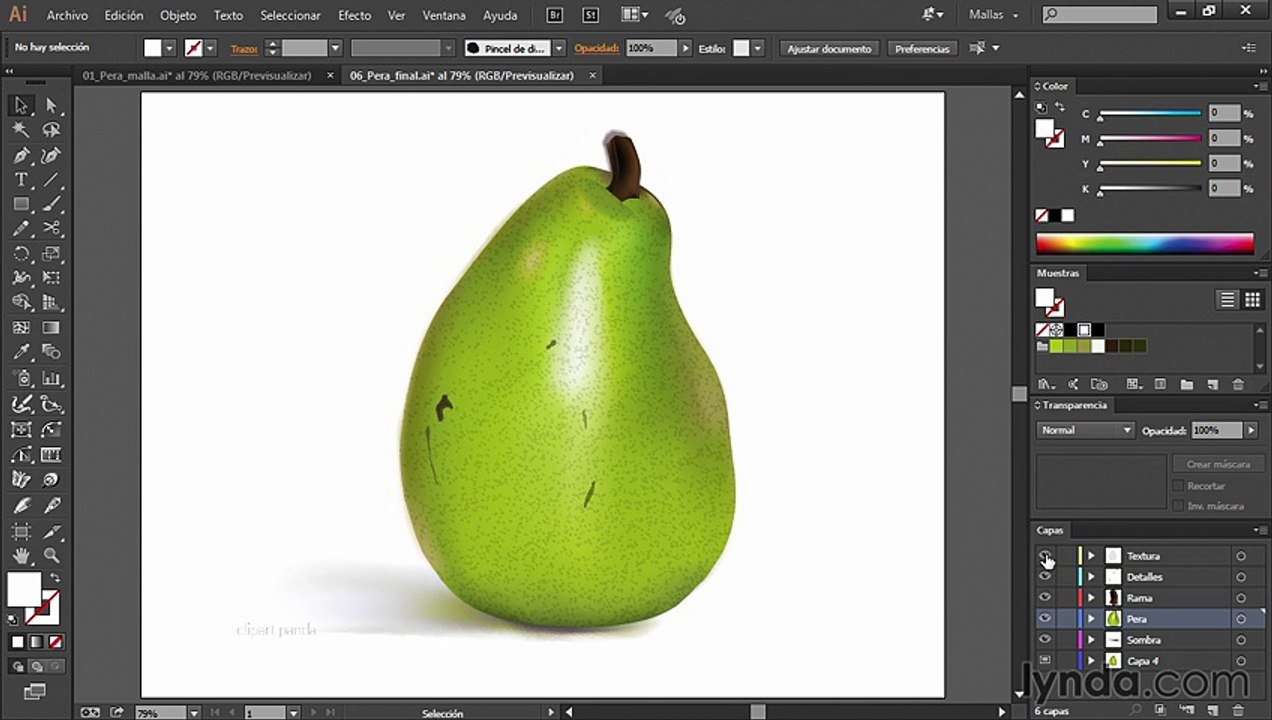Open the Objeto menu
This screenshot has width=1272, height=720.
pyautogui.click(x=178, y=15)
